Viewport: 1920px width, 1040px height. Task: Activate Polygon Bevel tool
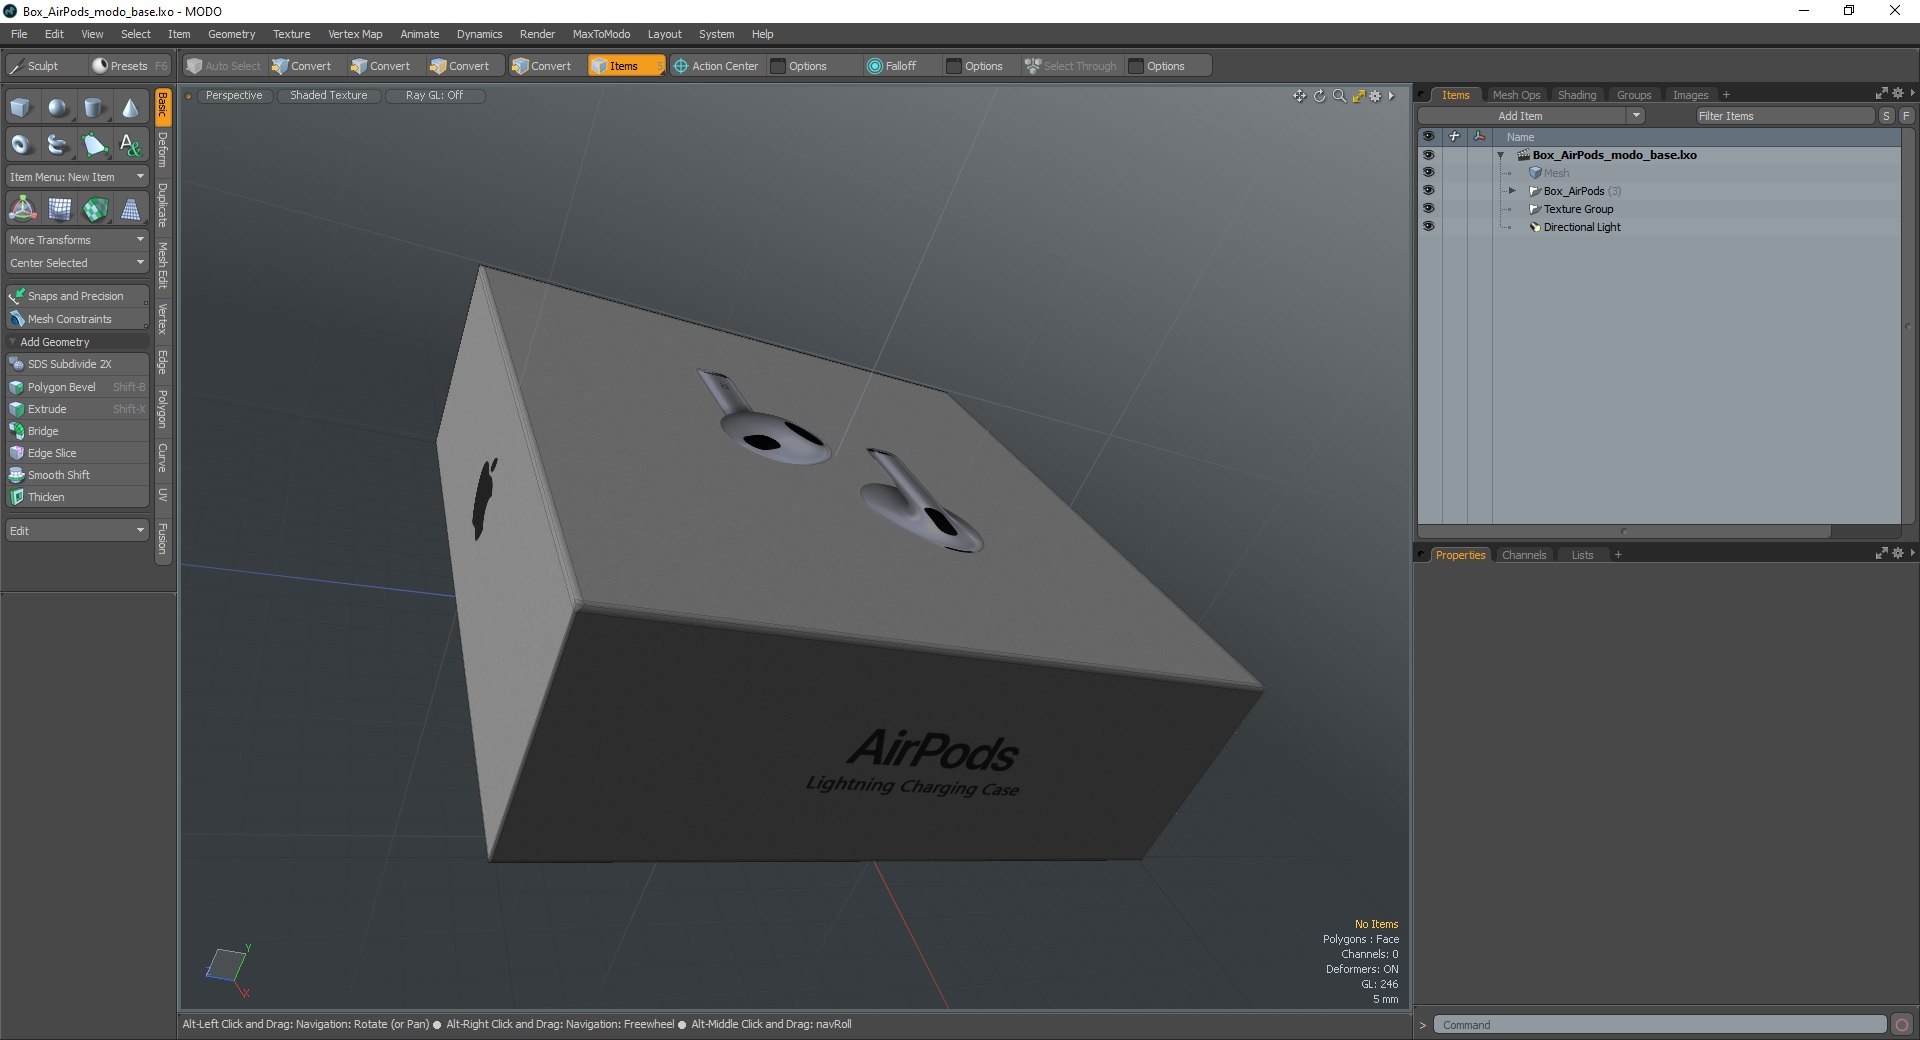pos(77,387)
